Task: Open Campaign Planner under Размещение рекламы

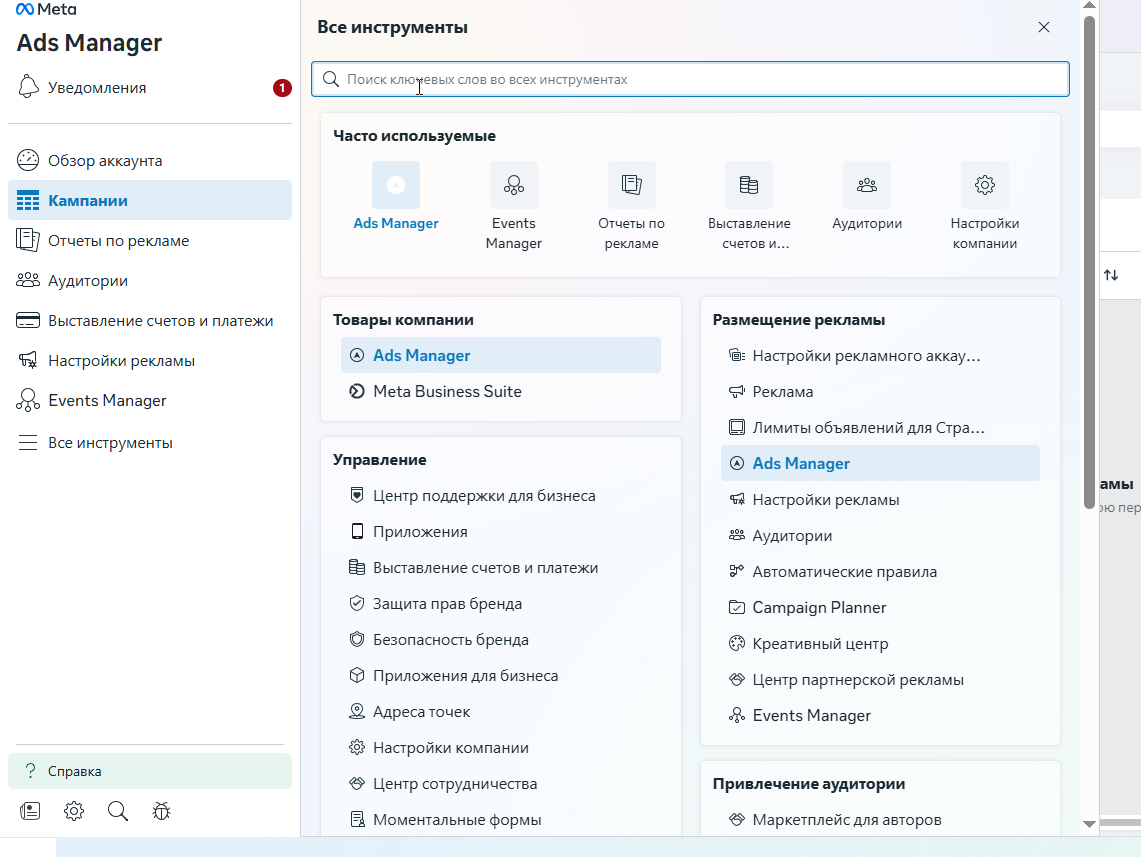Action: click(x=819, y=608)
